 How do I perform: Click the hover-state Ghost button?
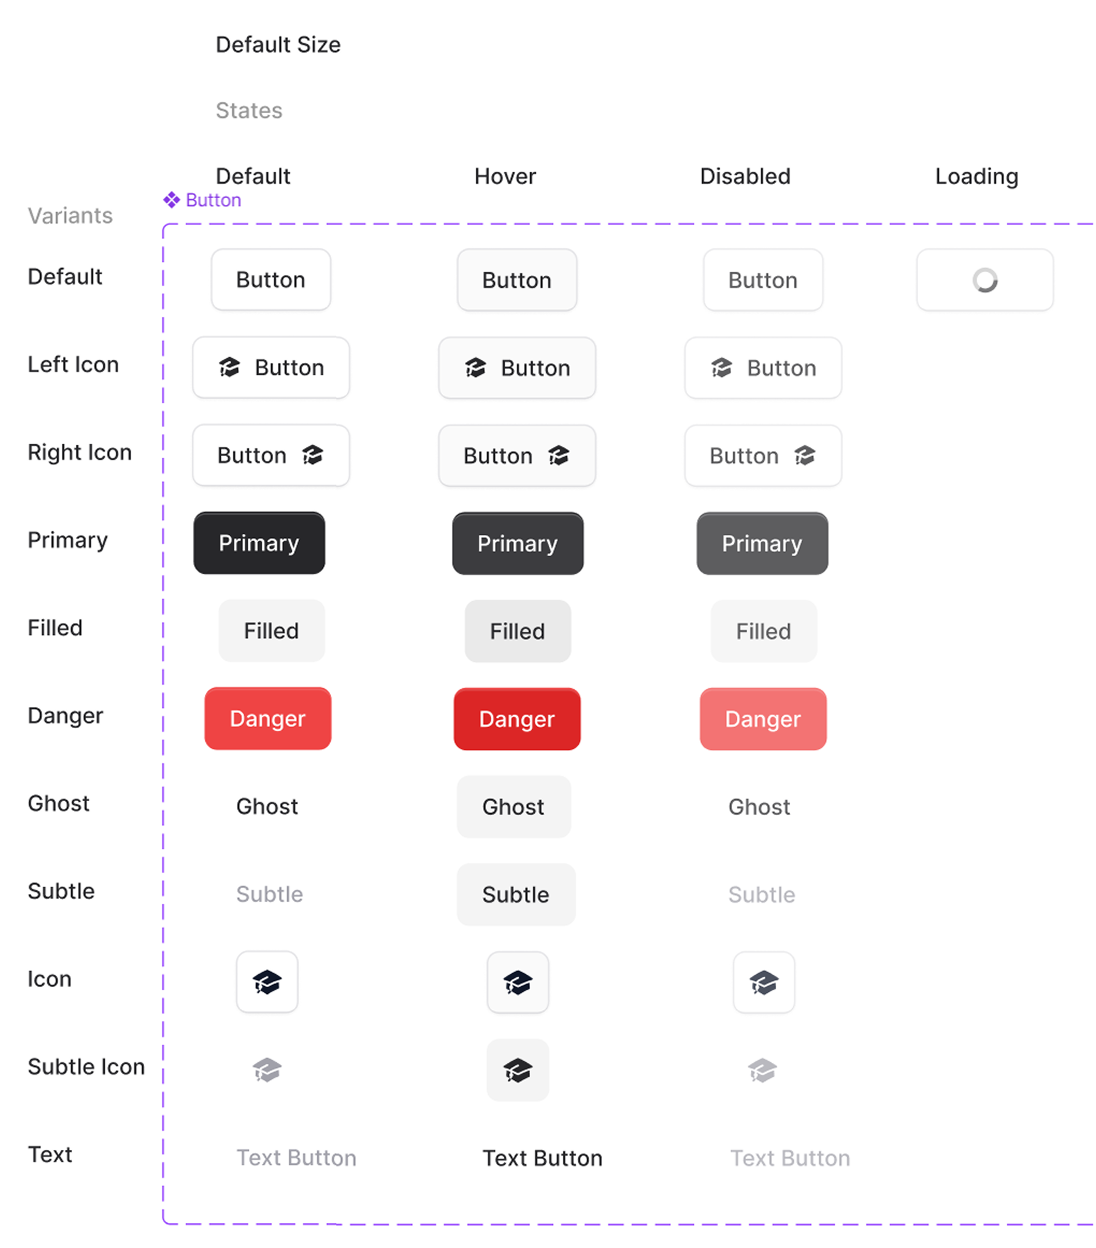pyautogui.click(x=514, y=807)
